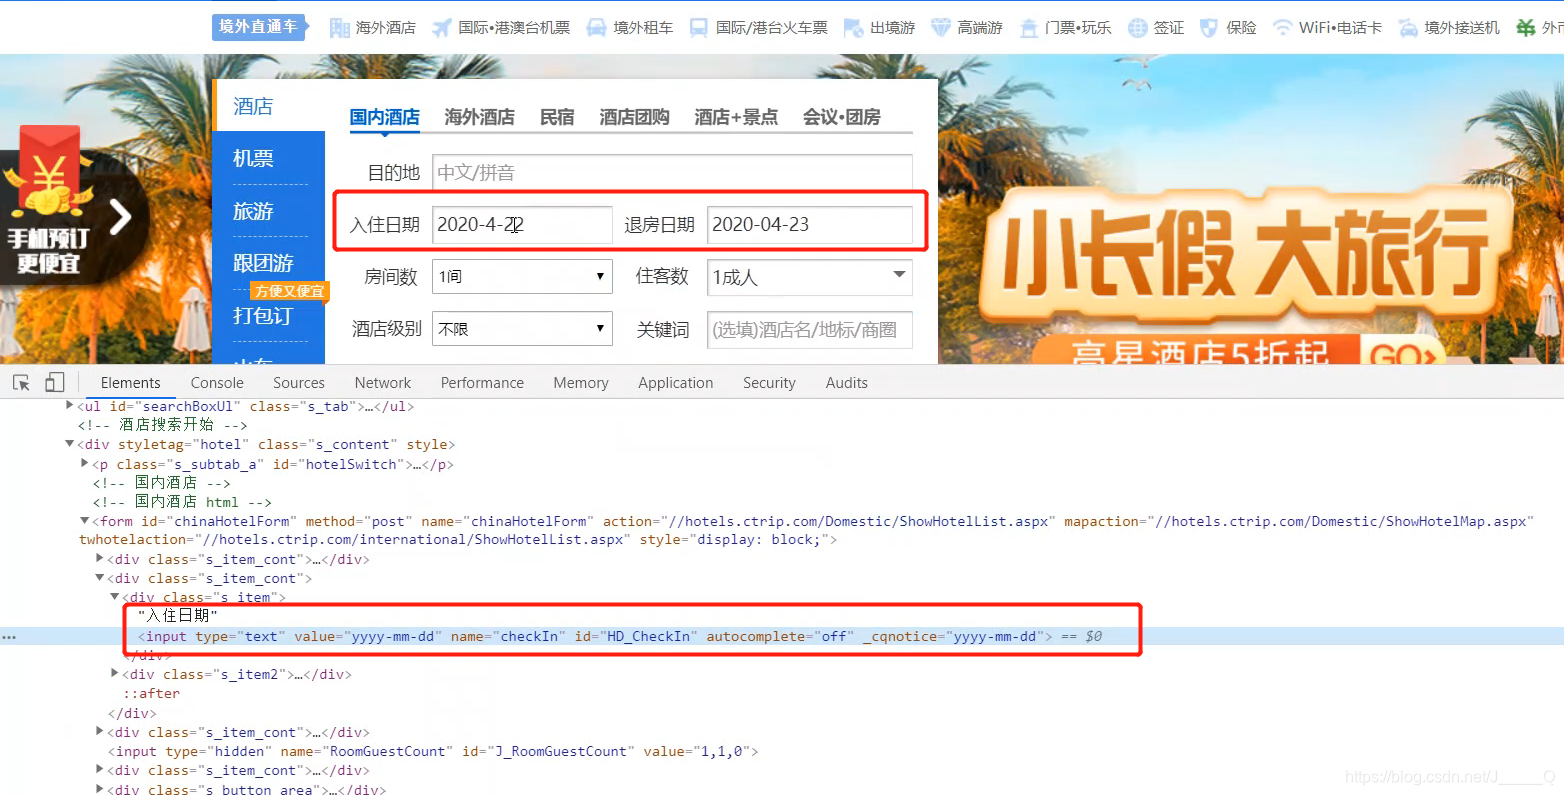Click the 入住日期 check-in date field
Image resolution: width=1564 pixels, height=795 pixels.
tap(520, 224)
